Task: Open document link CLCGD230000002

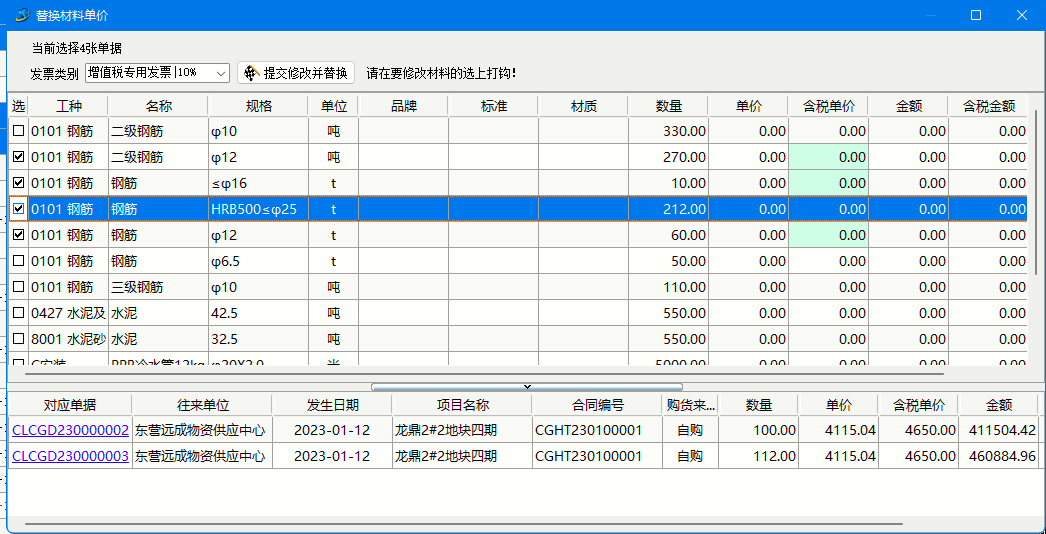Action: [70, 430]
